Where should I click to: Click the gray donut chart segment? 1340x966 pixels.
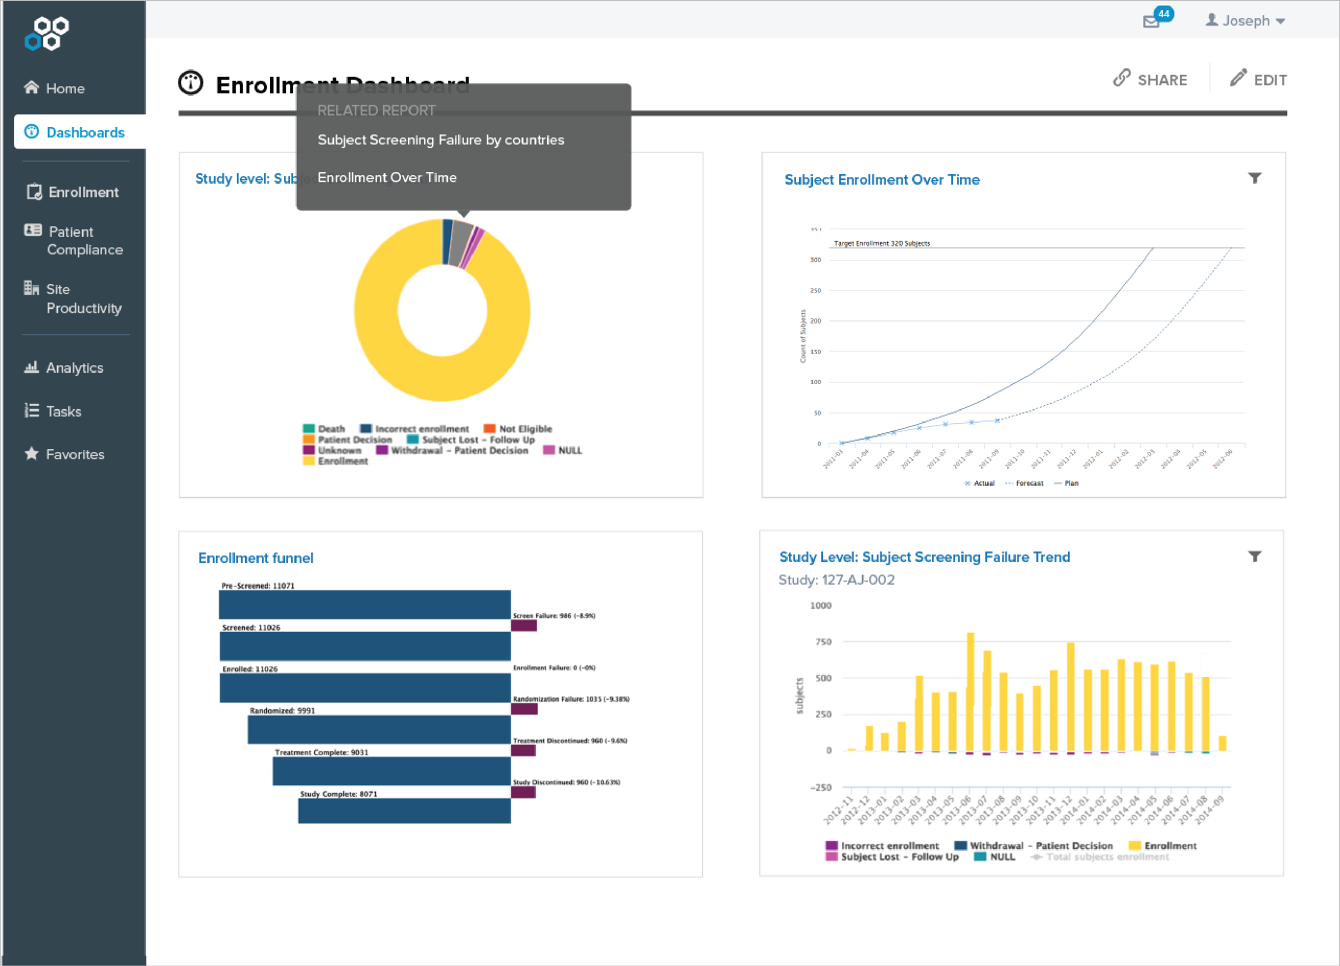(460, 242)
